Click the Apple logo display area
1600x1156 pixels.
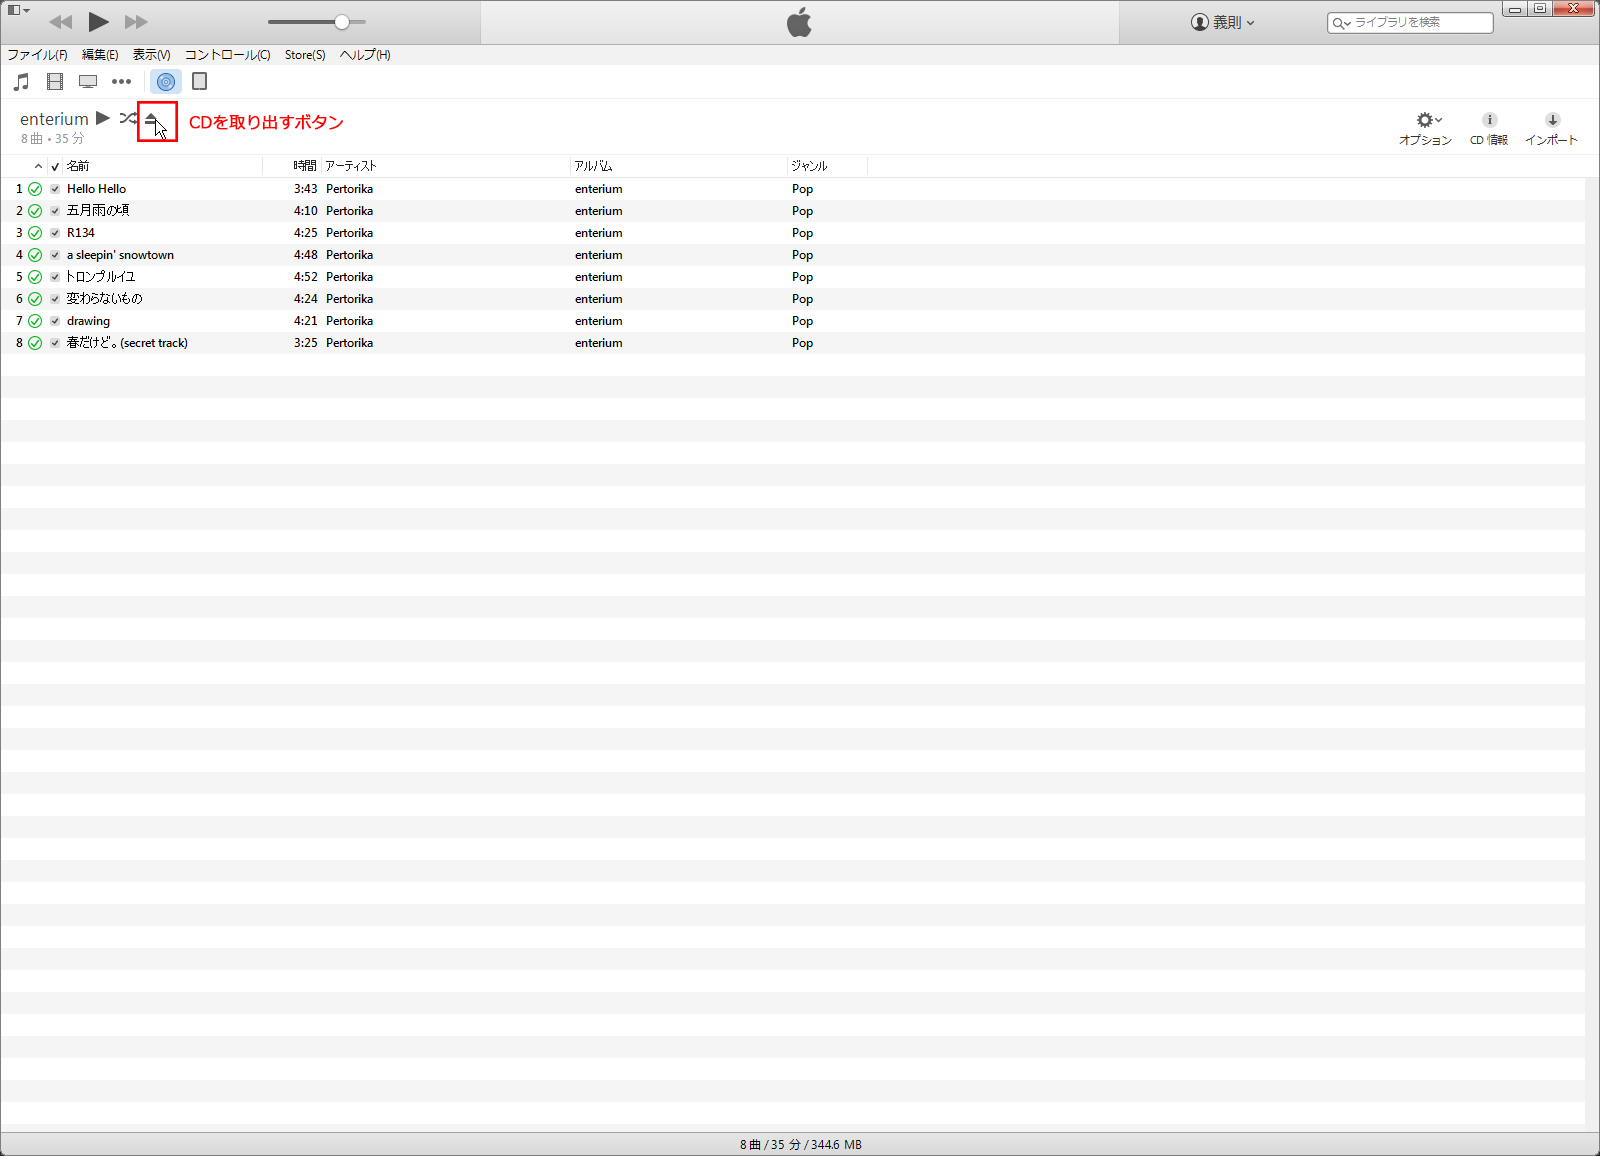(x=799, y=22)
